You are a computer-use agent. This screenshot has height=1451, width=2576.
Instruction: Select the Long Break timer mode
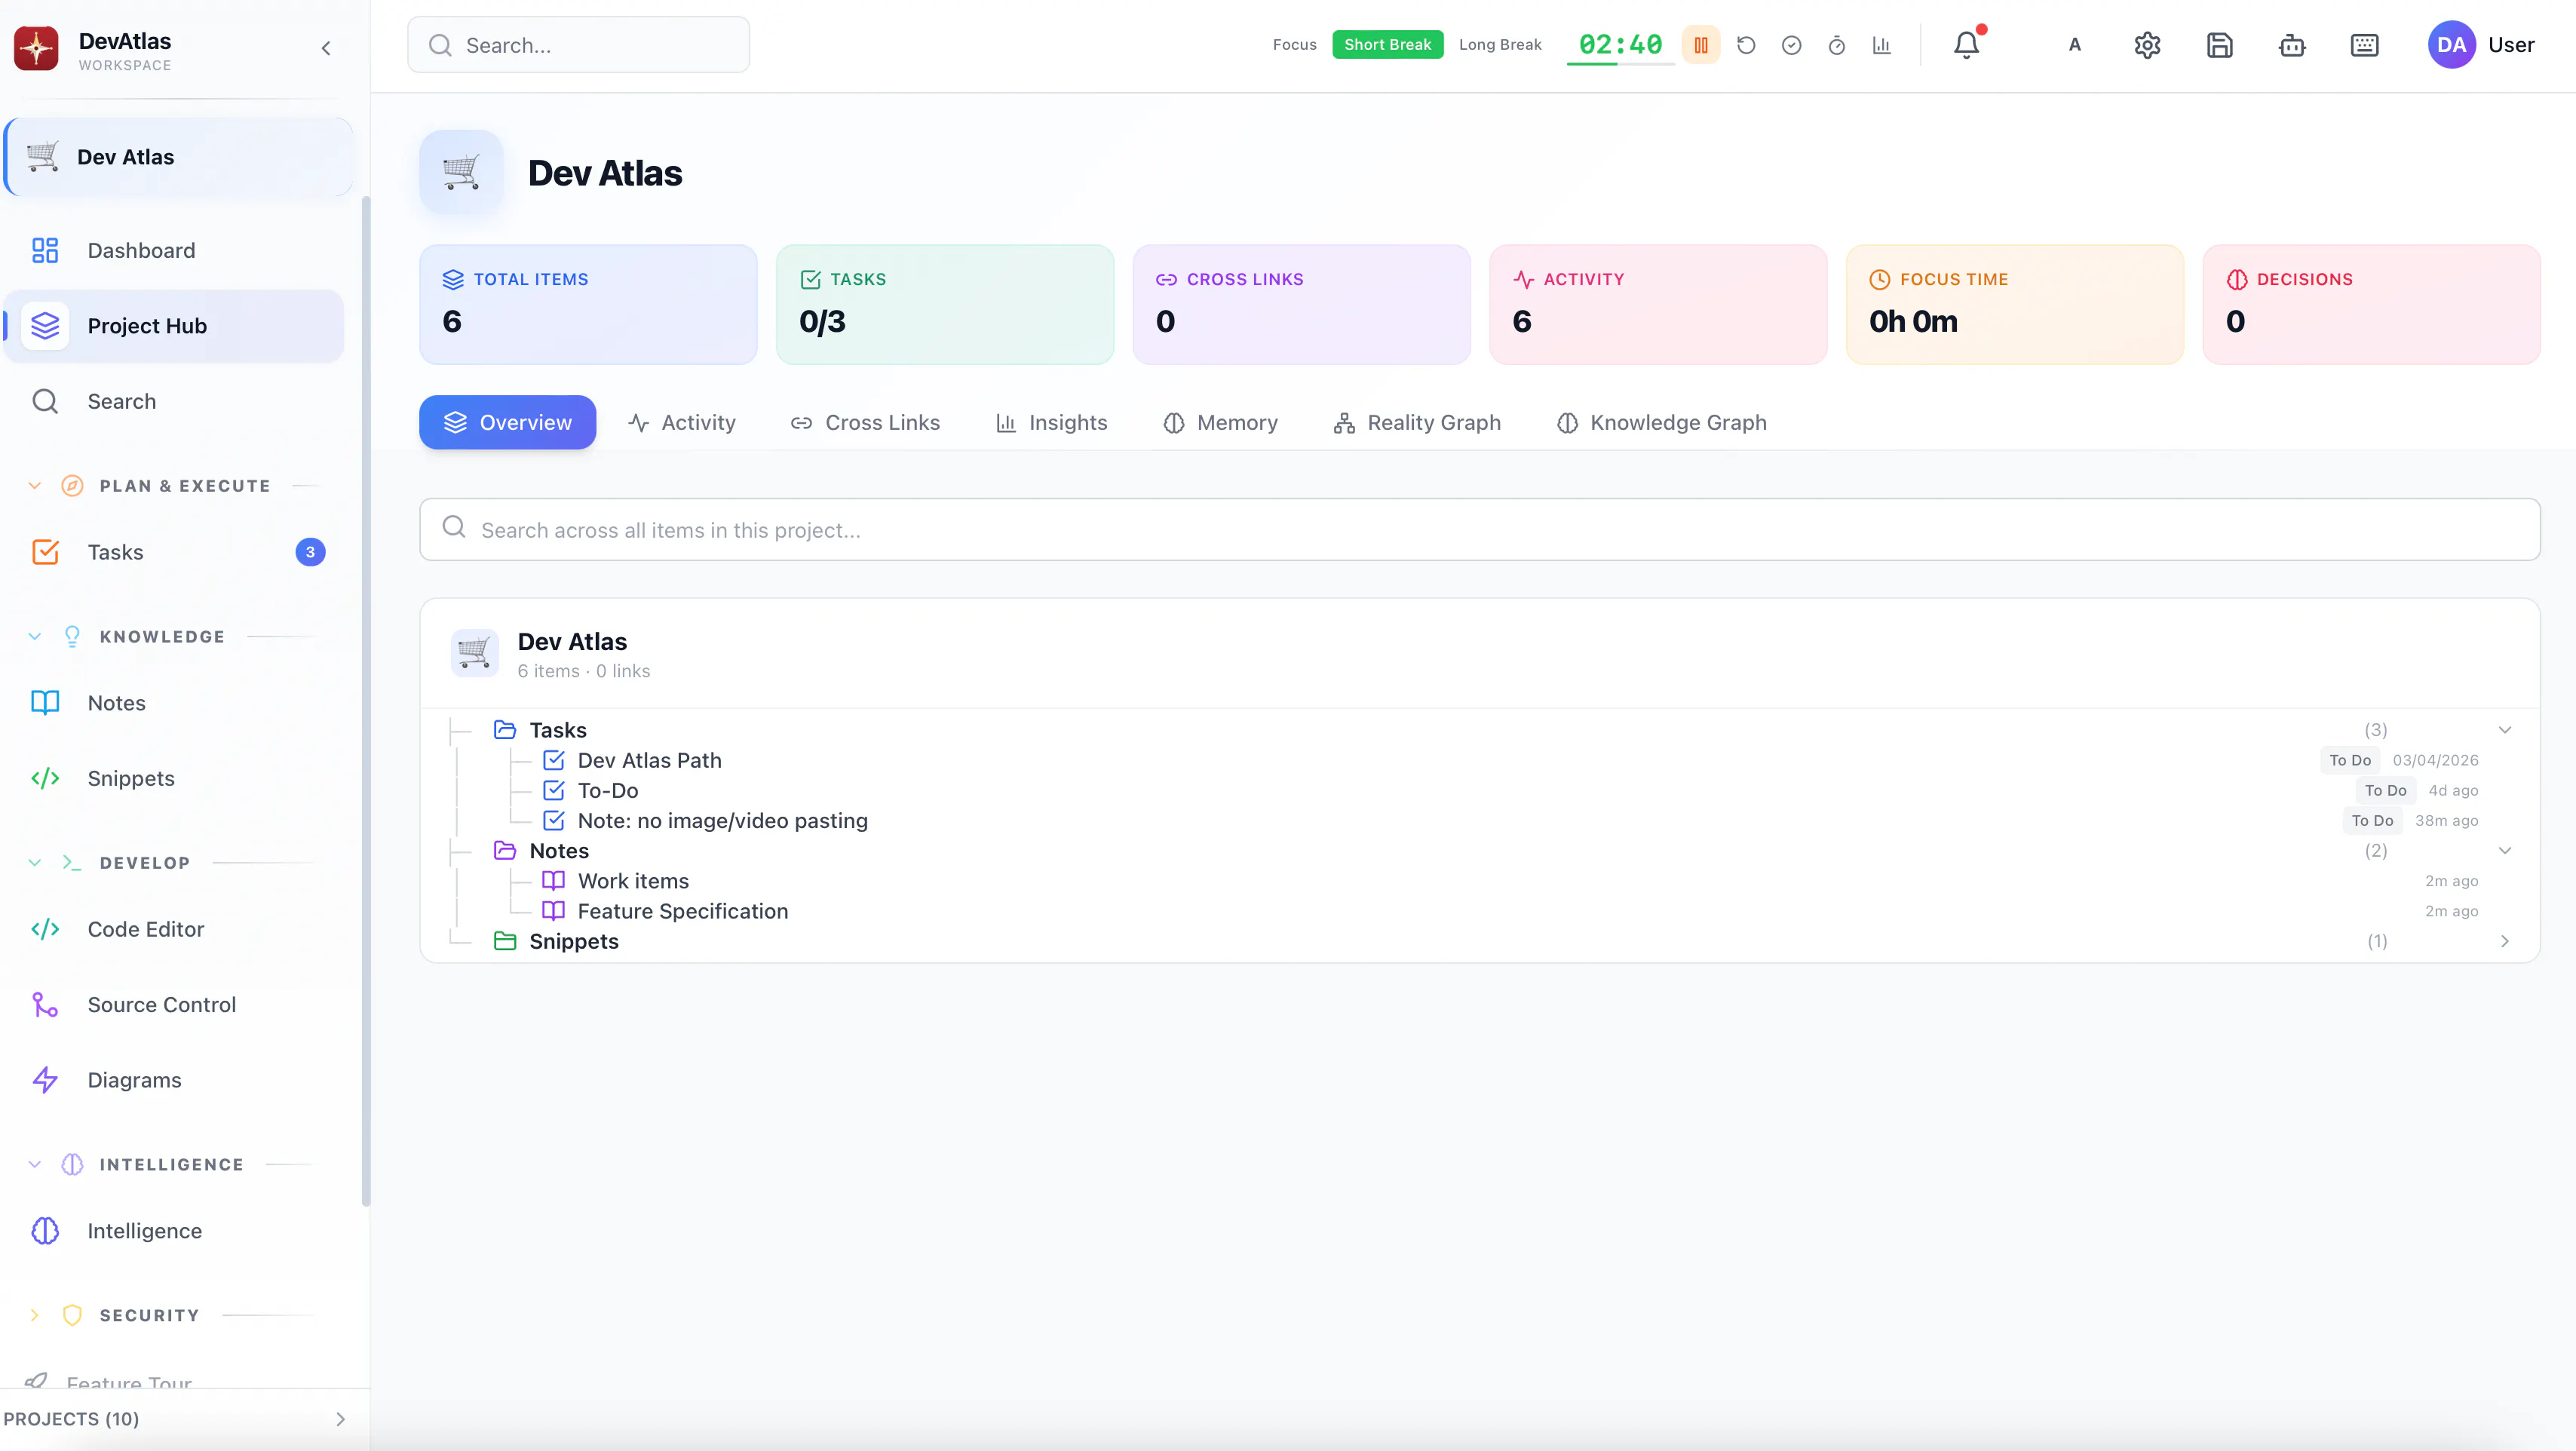click(x=1500, y=45)
